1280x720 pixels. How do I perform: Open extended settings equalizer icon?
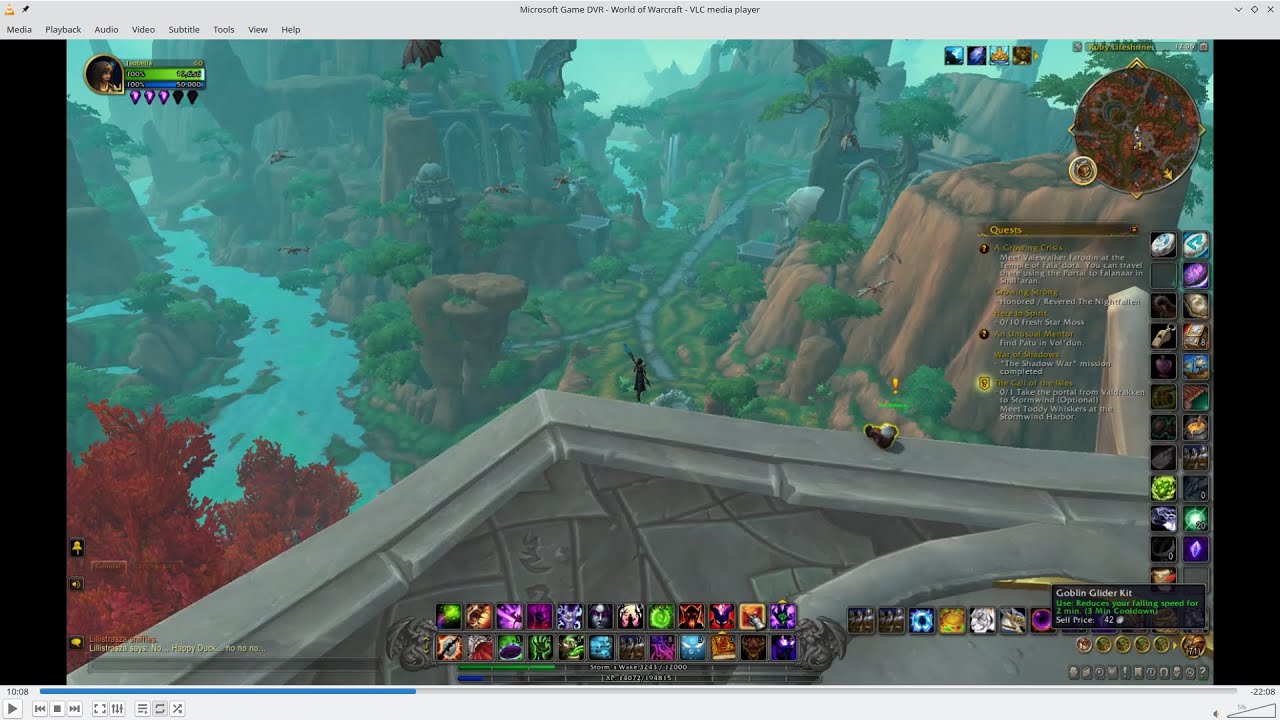(x=117, y=709)
